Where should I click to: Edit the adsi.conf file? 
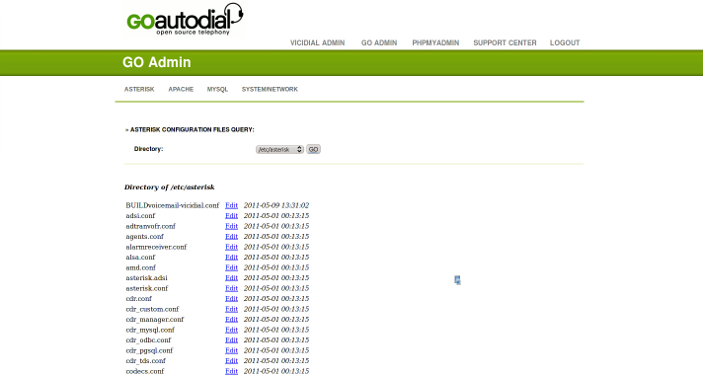231,216
